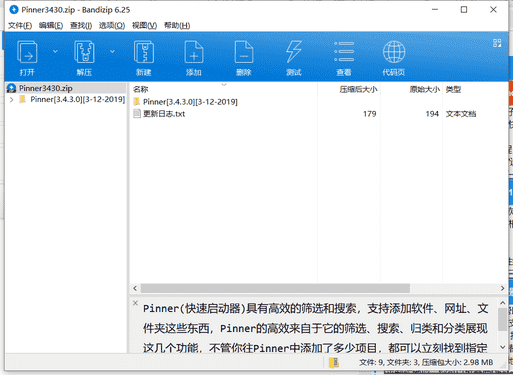Click the Add (添加) file icon
This screenshot has width=513, height=375.
tap(194, 52)
